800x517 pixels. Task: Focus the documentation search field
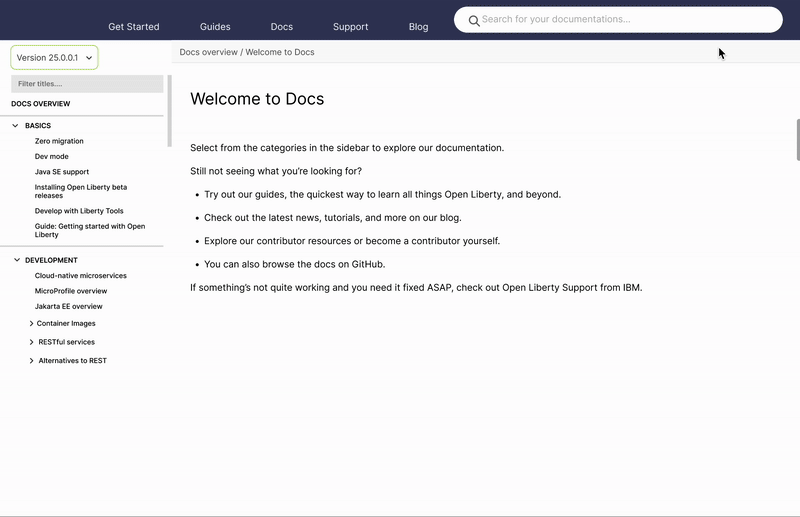tap(618, 19)
